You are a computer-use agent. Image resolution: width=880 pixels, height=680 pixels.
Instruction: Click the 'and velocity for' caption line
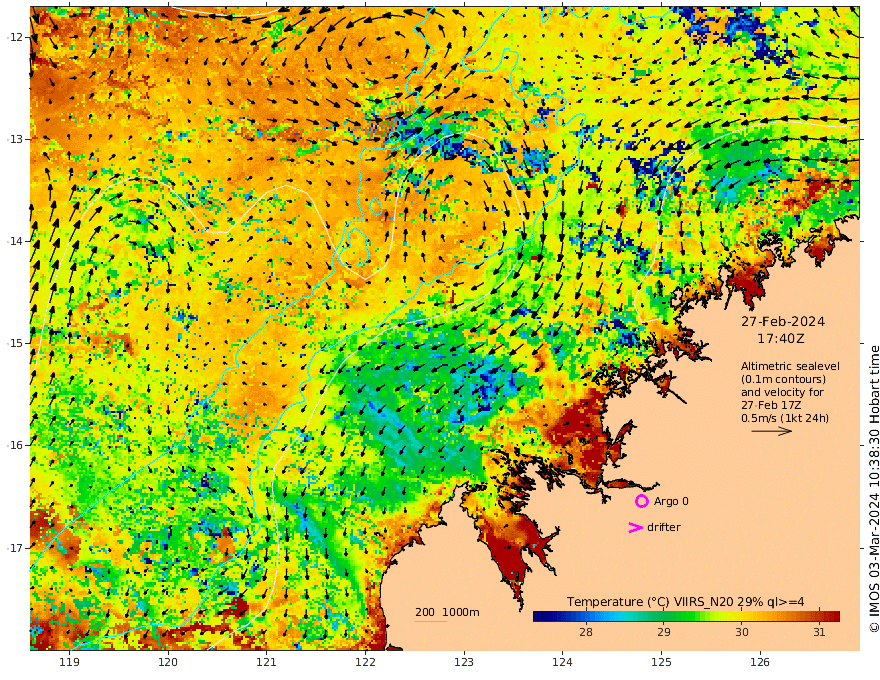(x=782, y=392)
